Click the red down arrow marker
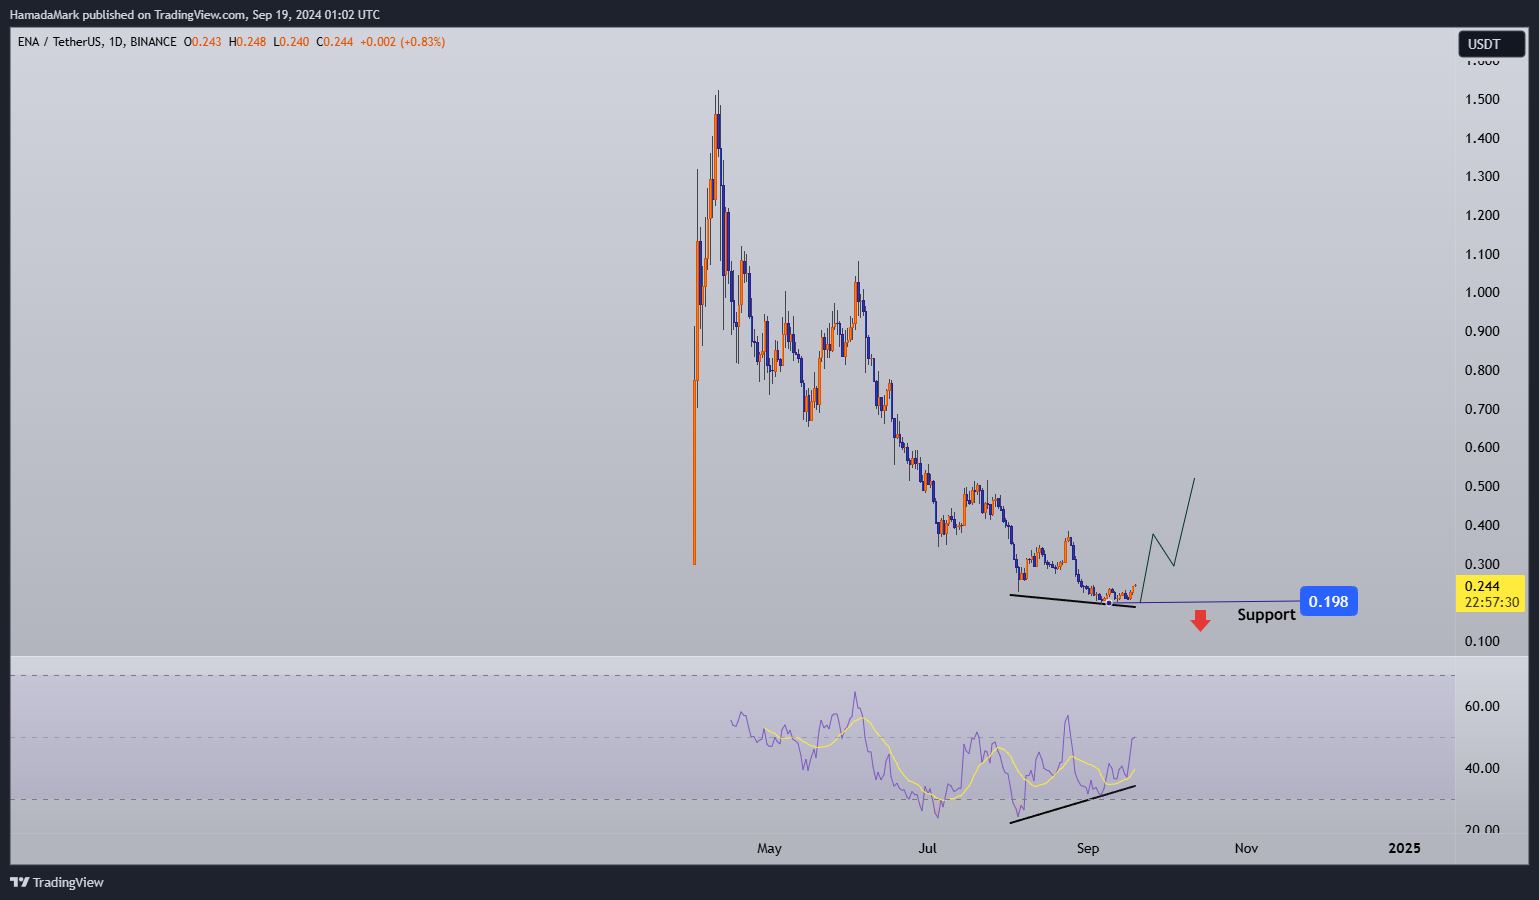 (1200, 621)
